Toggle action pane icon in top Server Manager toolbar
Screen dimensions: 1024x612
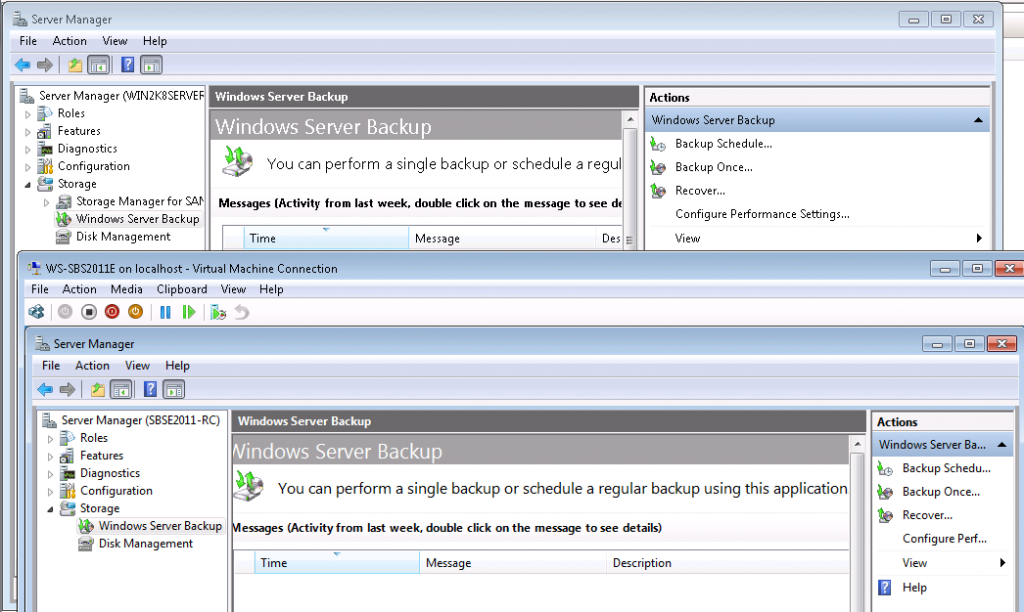[151, 65]
